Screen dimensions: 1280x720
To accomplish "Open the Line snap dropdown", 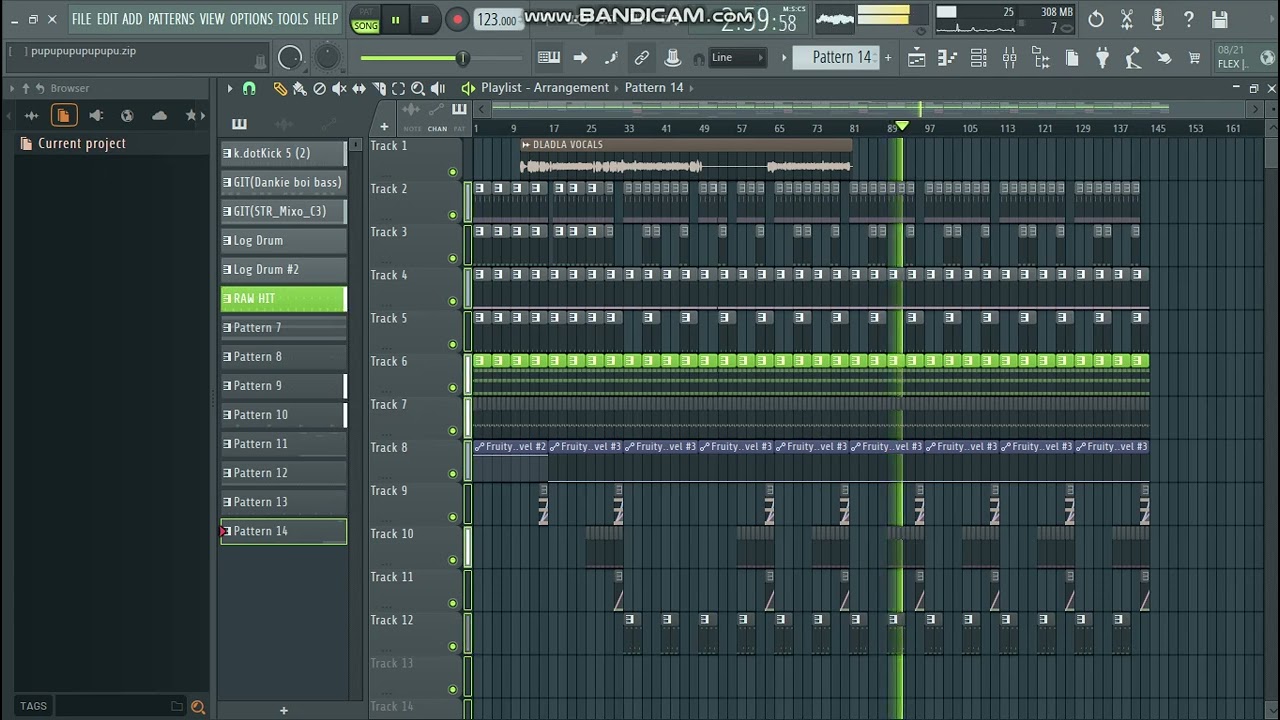I will pos(737,58).
